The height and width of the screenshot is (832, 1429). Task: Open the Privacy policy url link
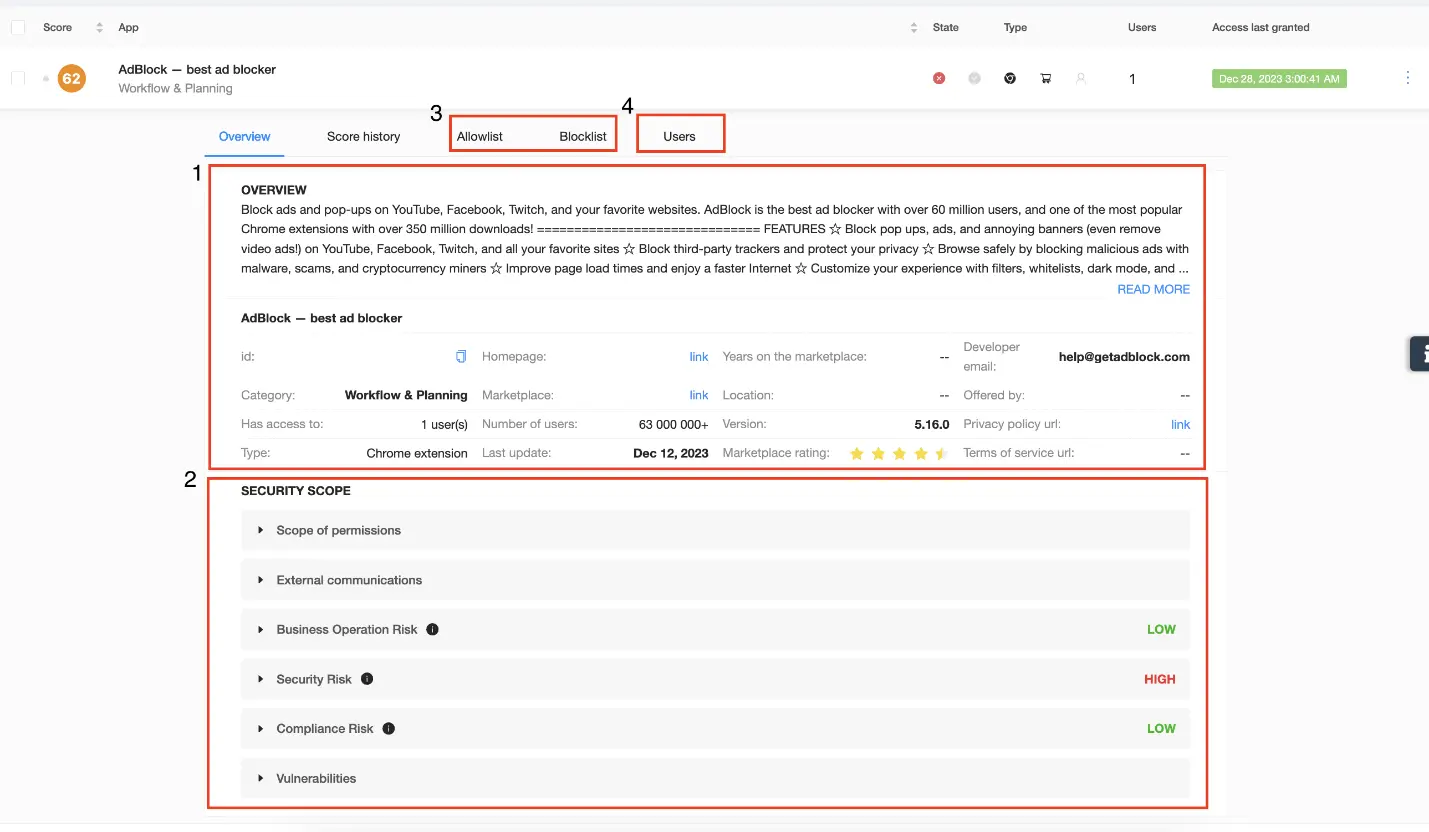click(1180, 424)
